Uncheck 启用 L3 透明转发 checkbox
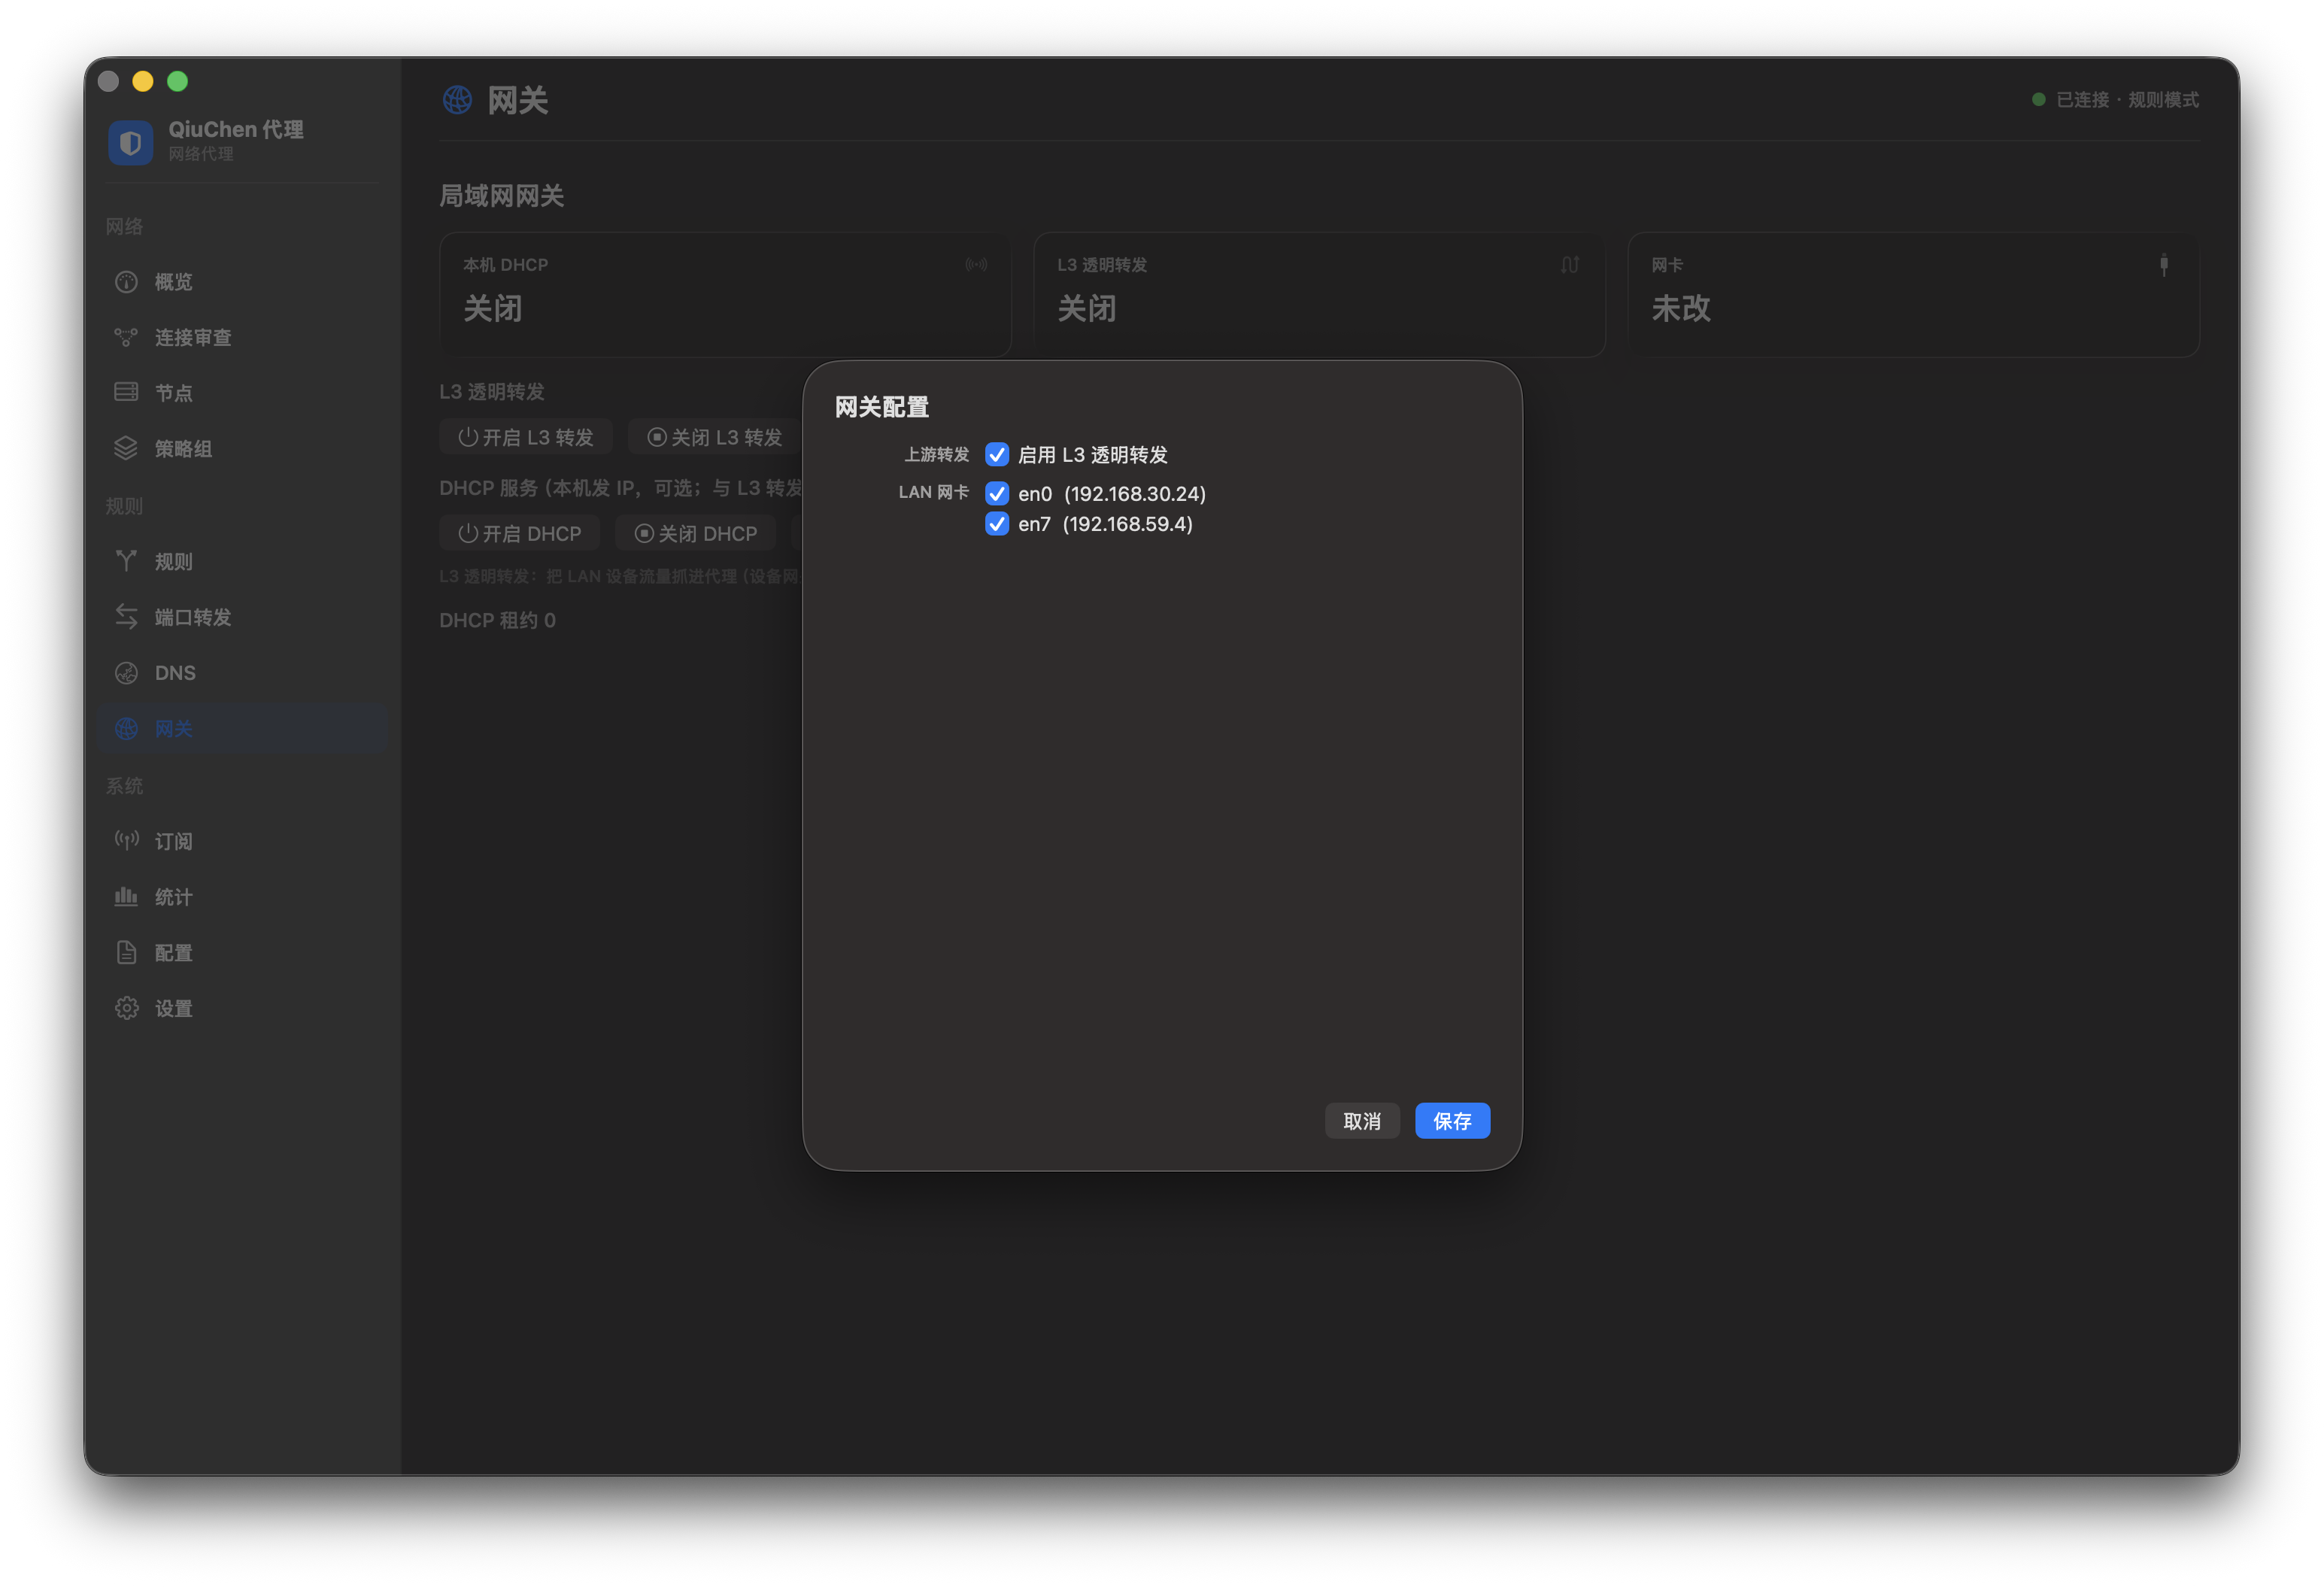Screen dimensions: 2324x1587 click(x=997, y=455)
